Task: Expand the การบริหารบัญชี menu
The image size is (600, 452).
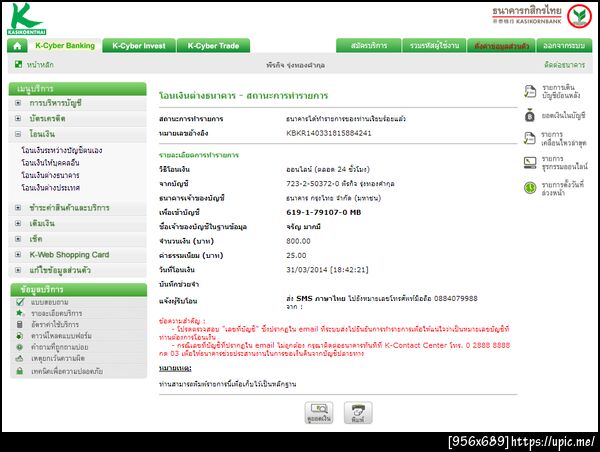Action: (x=18, y=103)
